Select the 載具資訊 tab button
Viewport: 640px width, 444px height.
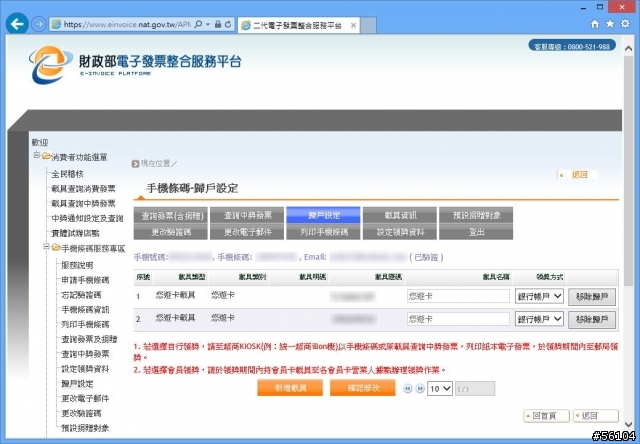pyautogui.click(x=400, y=215)
